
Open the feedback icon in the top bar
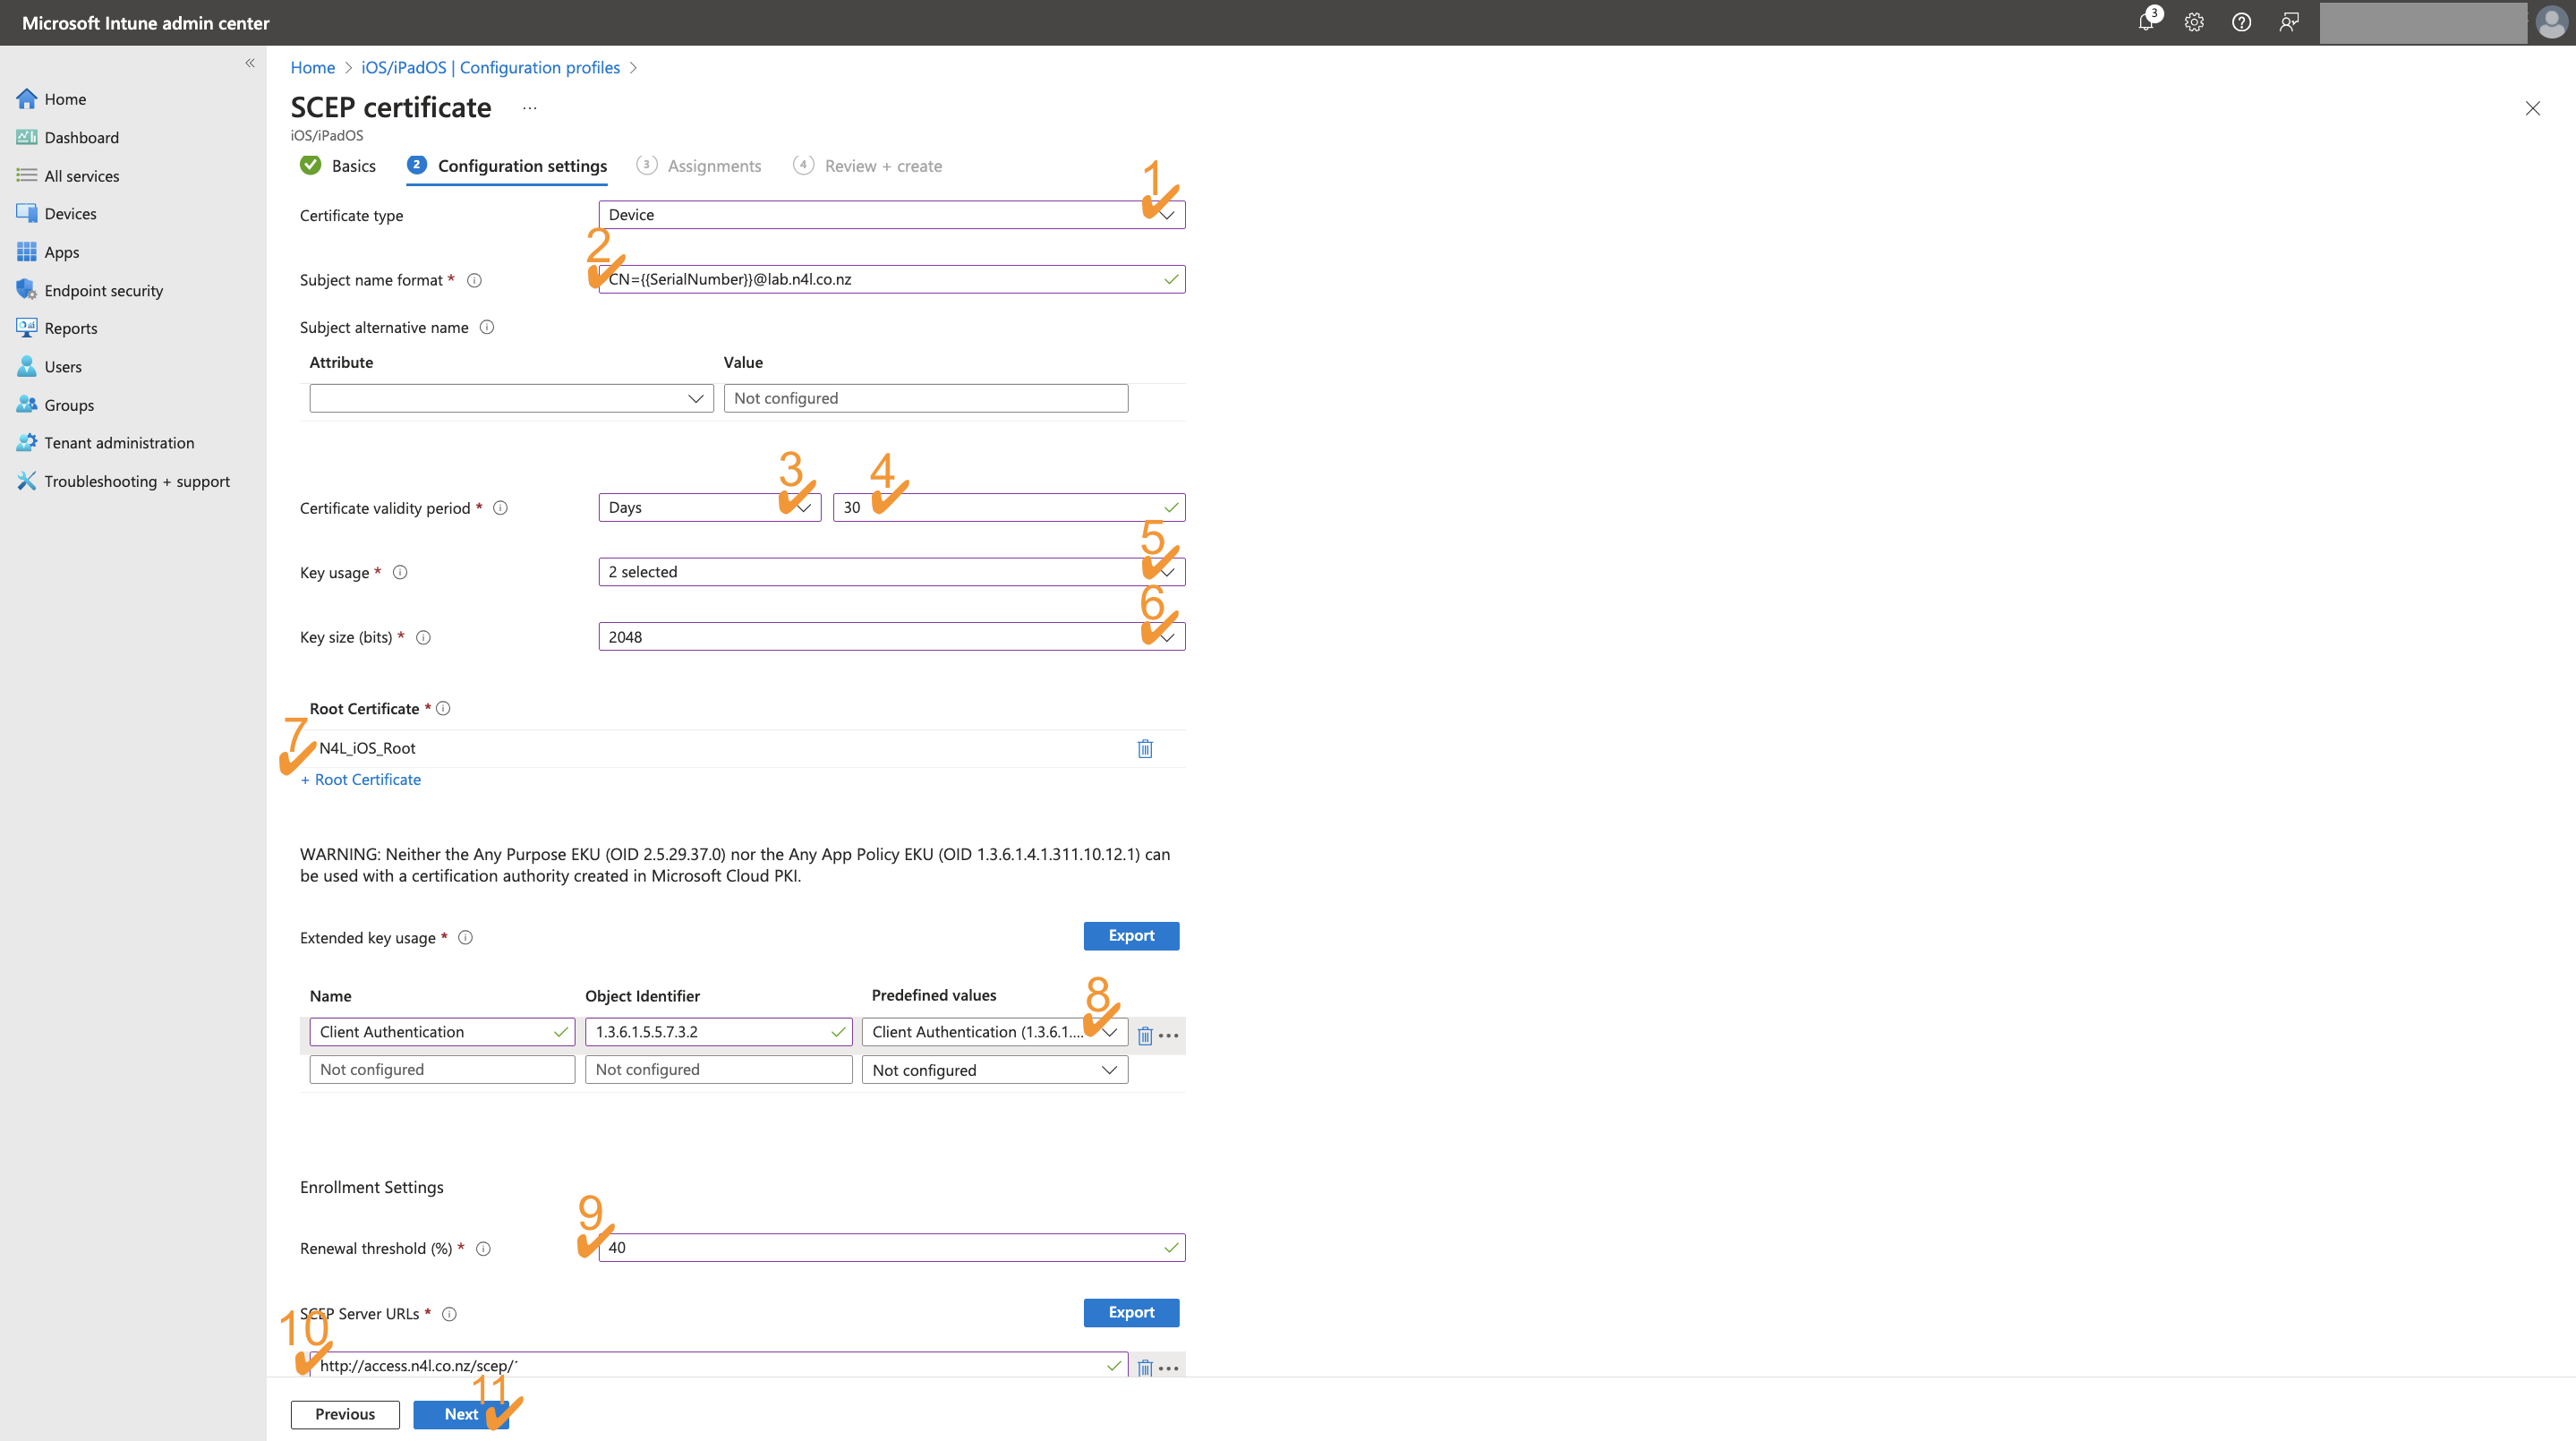click(x=2289, y=22)
